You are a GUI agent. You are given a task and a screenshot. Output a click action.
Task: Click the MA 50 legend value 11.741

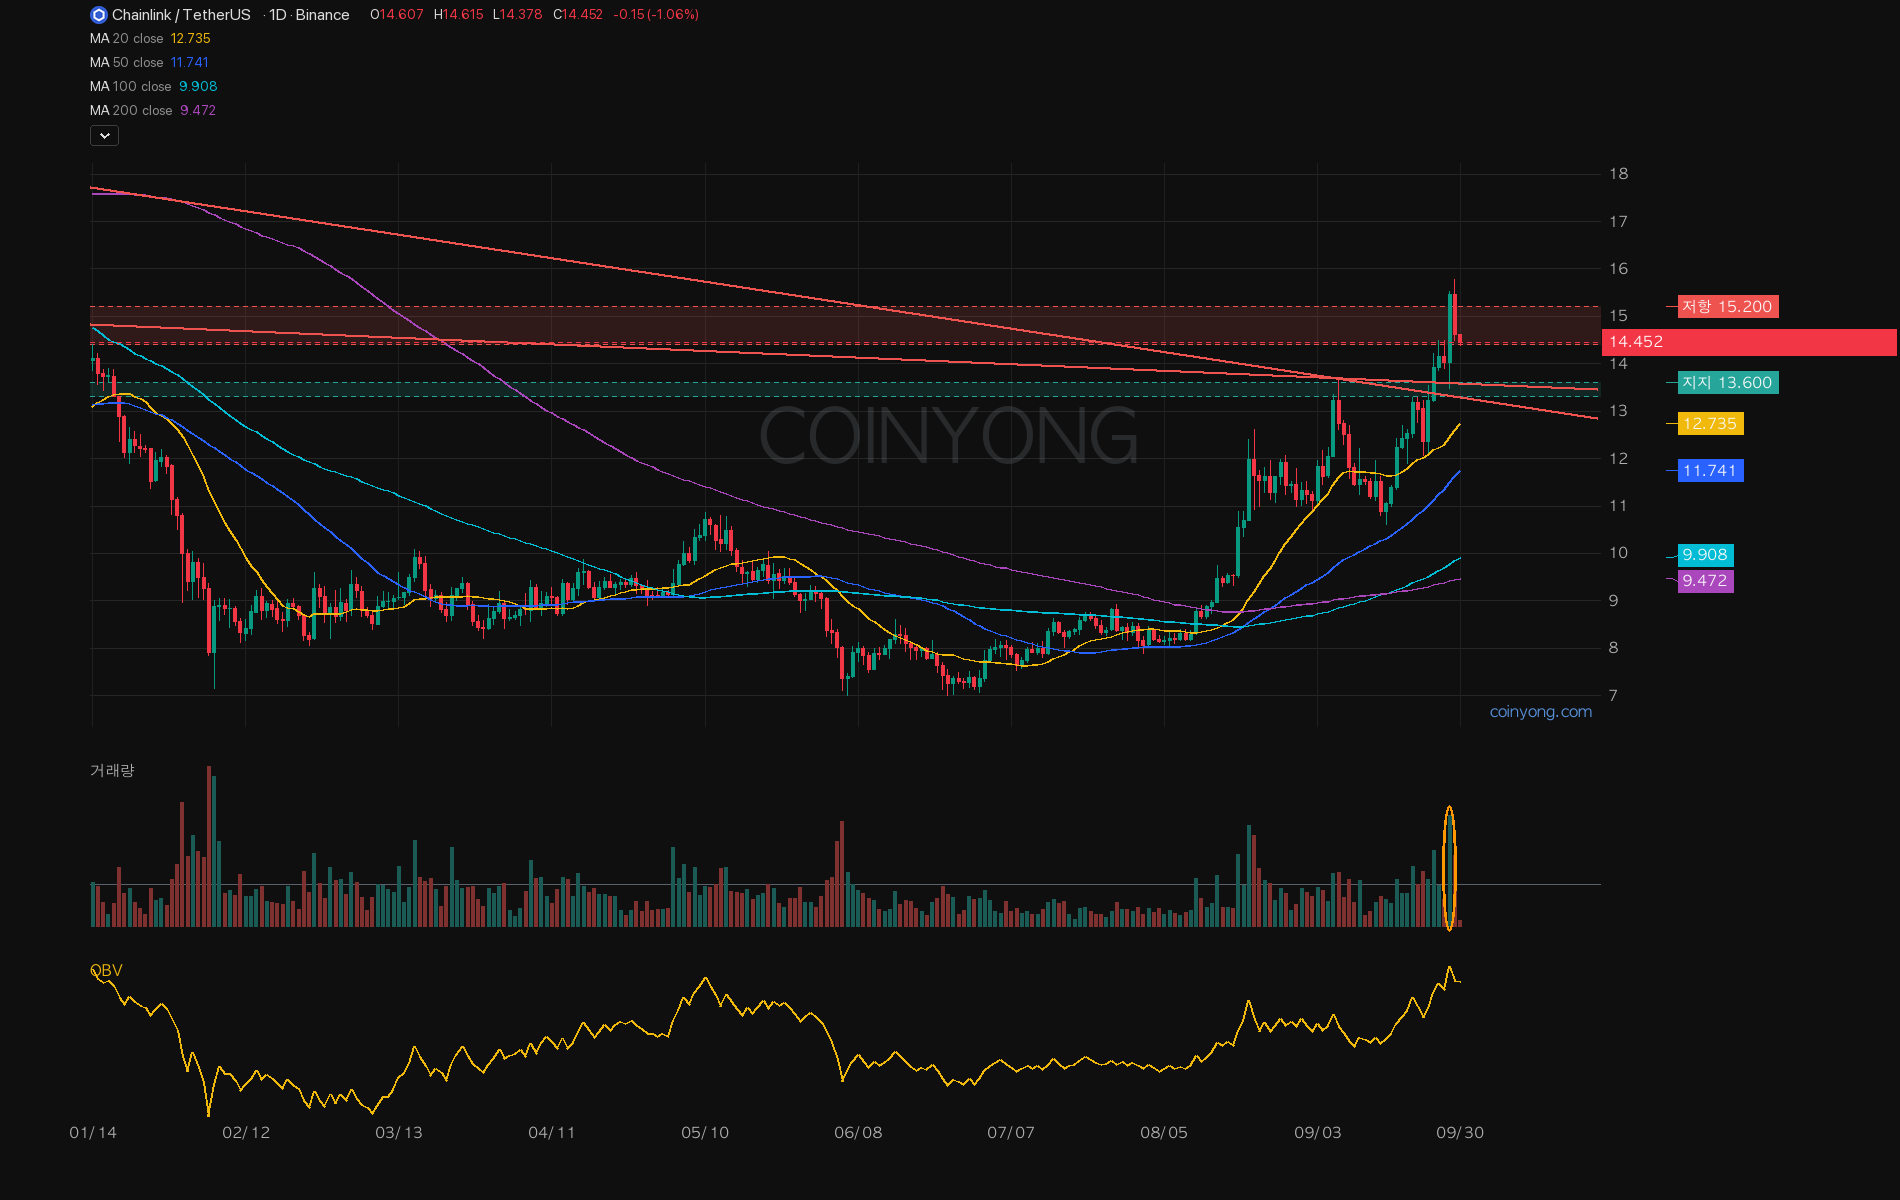tap(189, 63)
